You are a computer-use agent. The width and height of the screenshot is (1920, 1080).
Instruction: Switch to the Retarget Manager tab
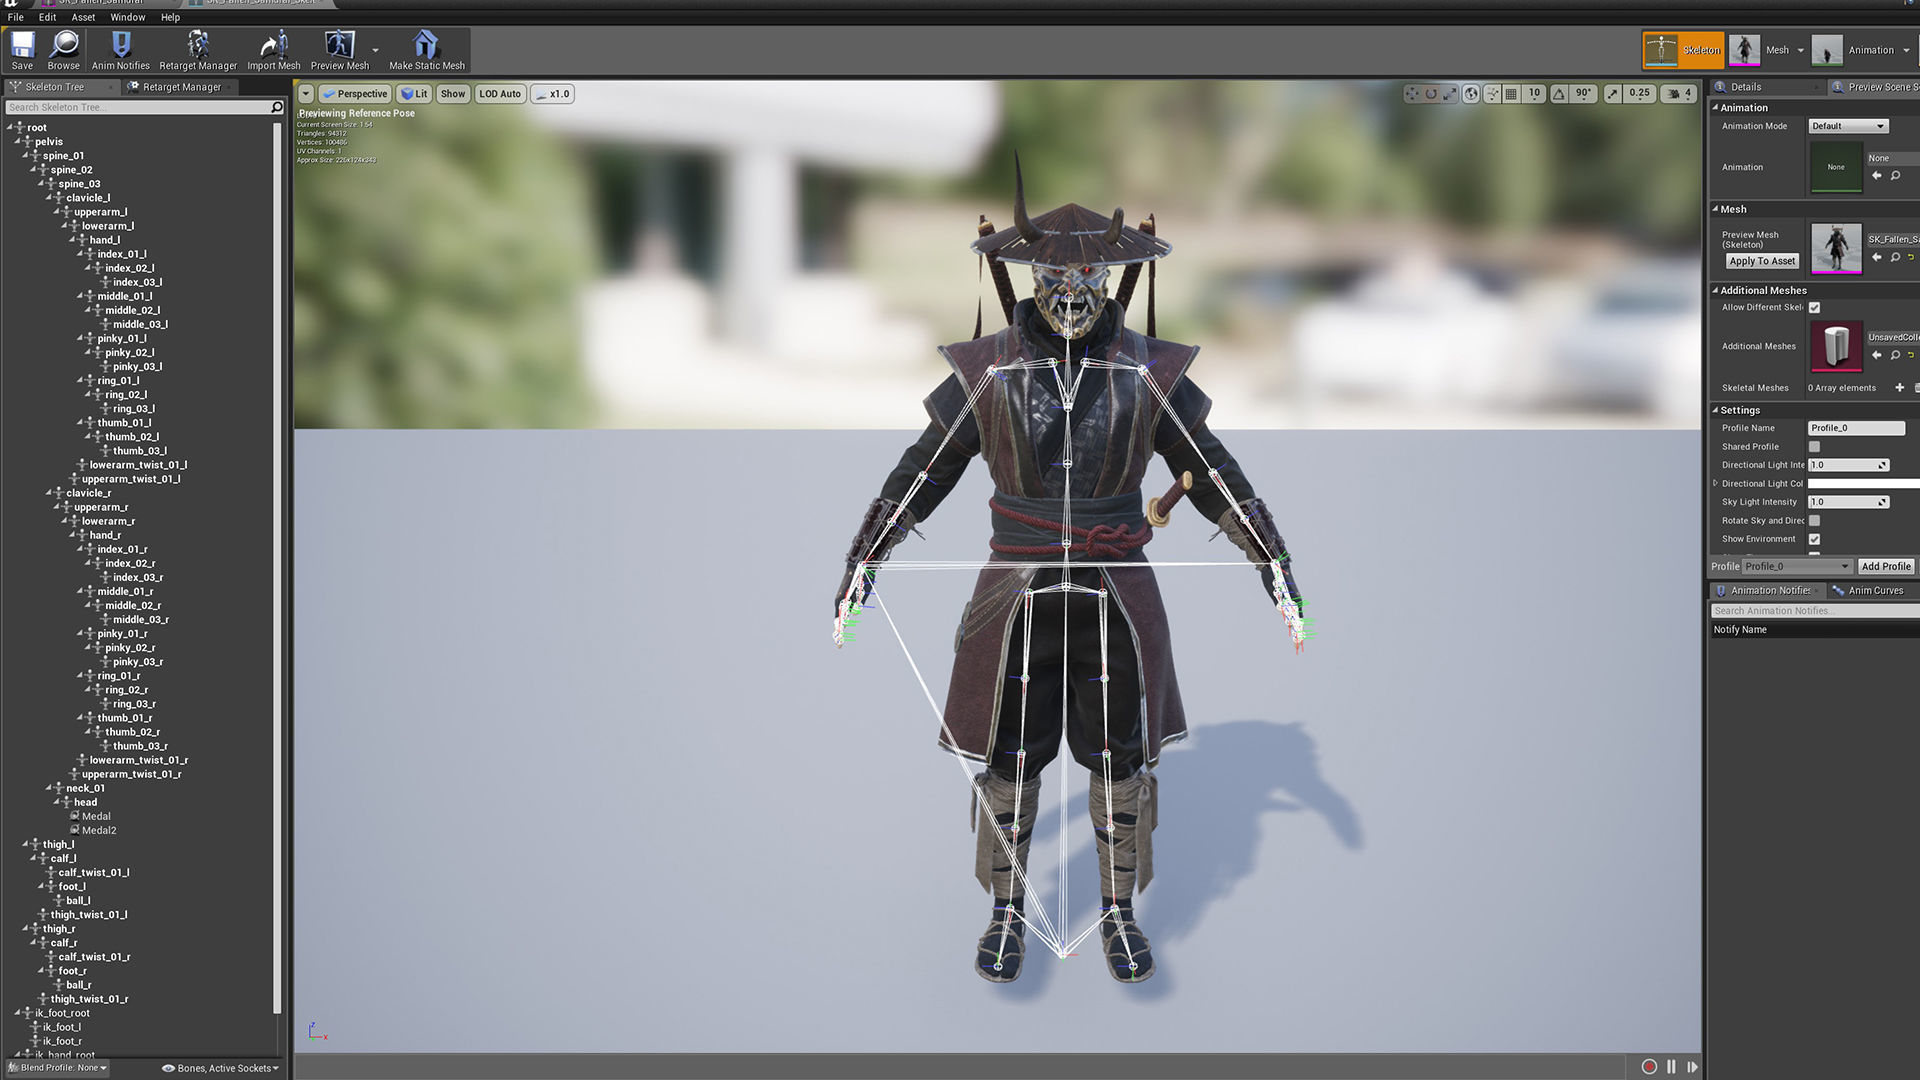click(181, 87)
